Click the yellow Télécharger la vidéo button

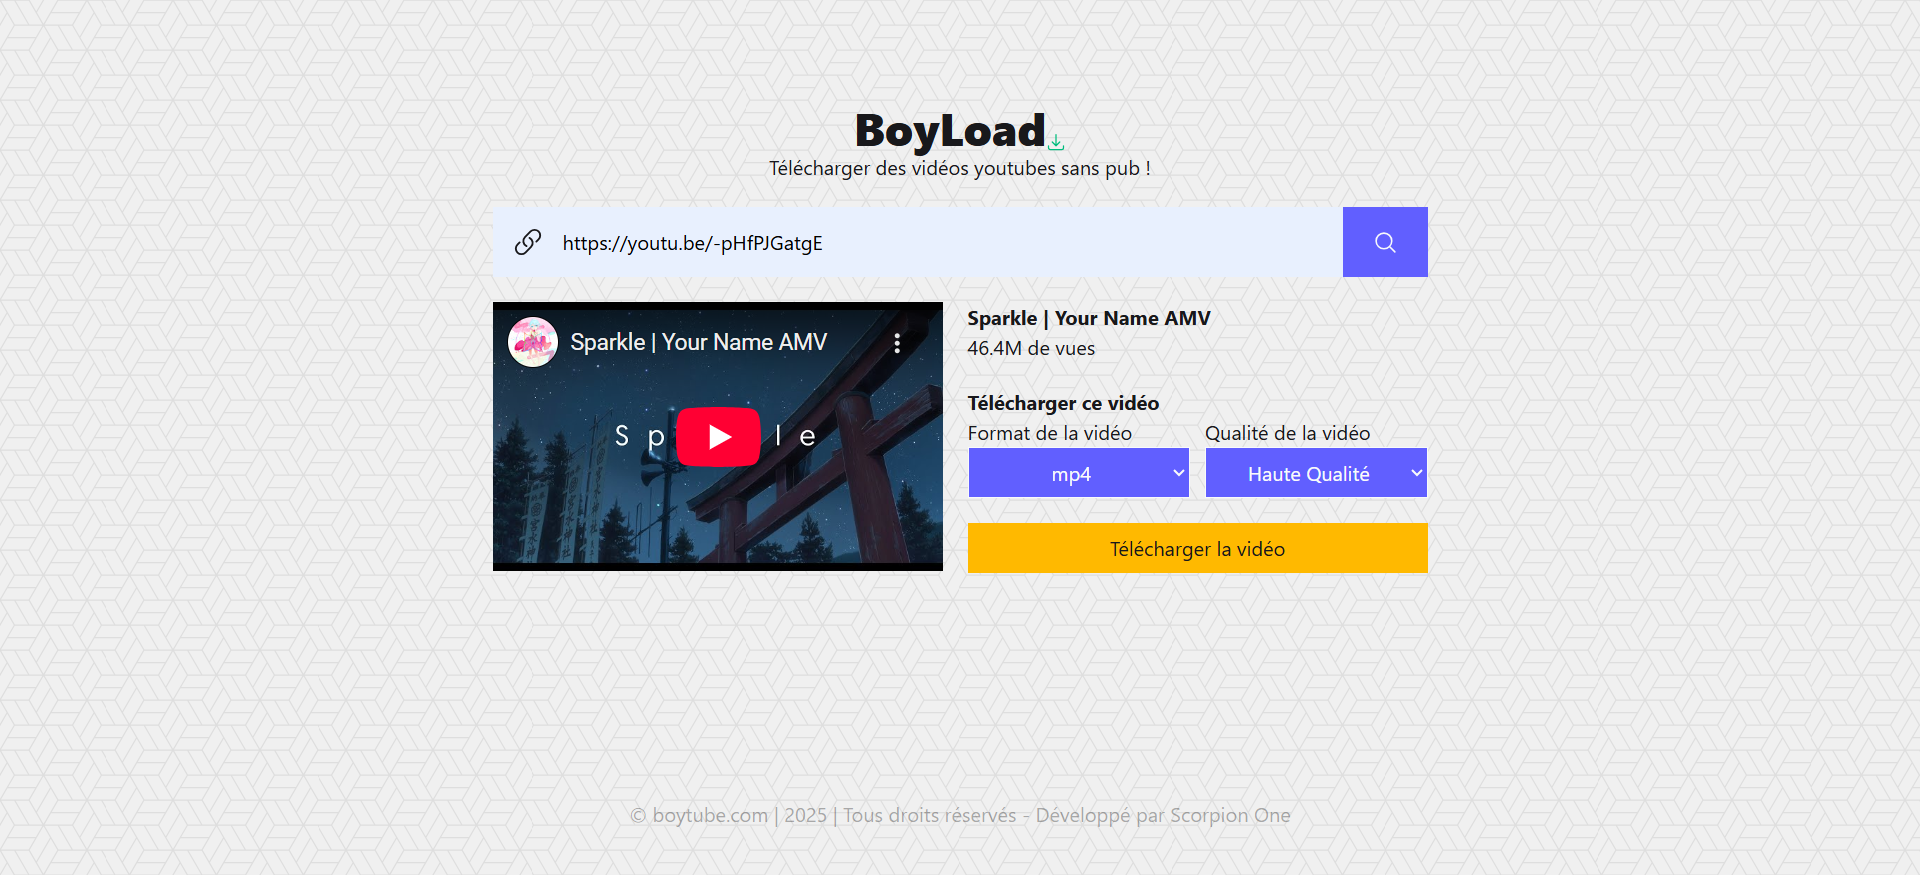click(x=1197, y=548)
